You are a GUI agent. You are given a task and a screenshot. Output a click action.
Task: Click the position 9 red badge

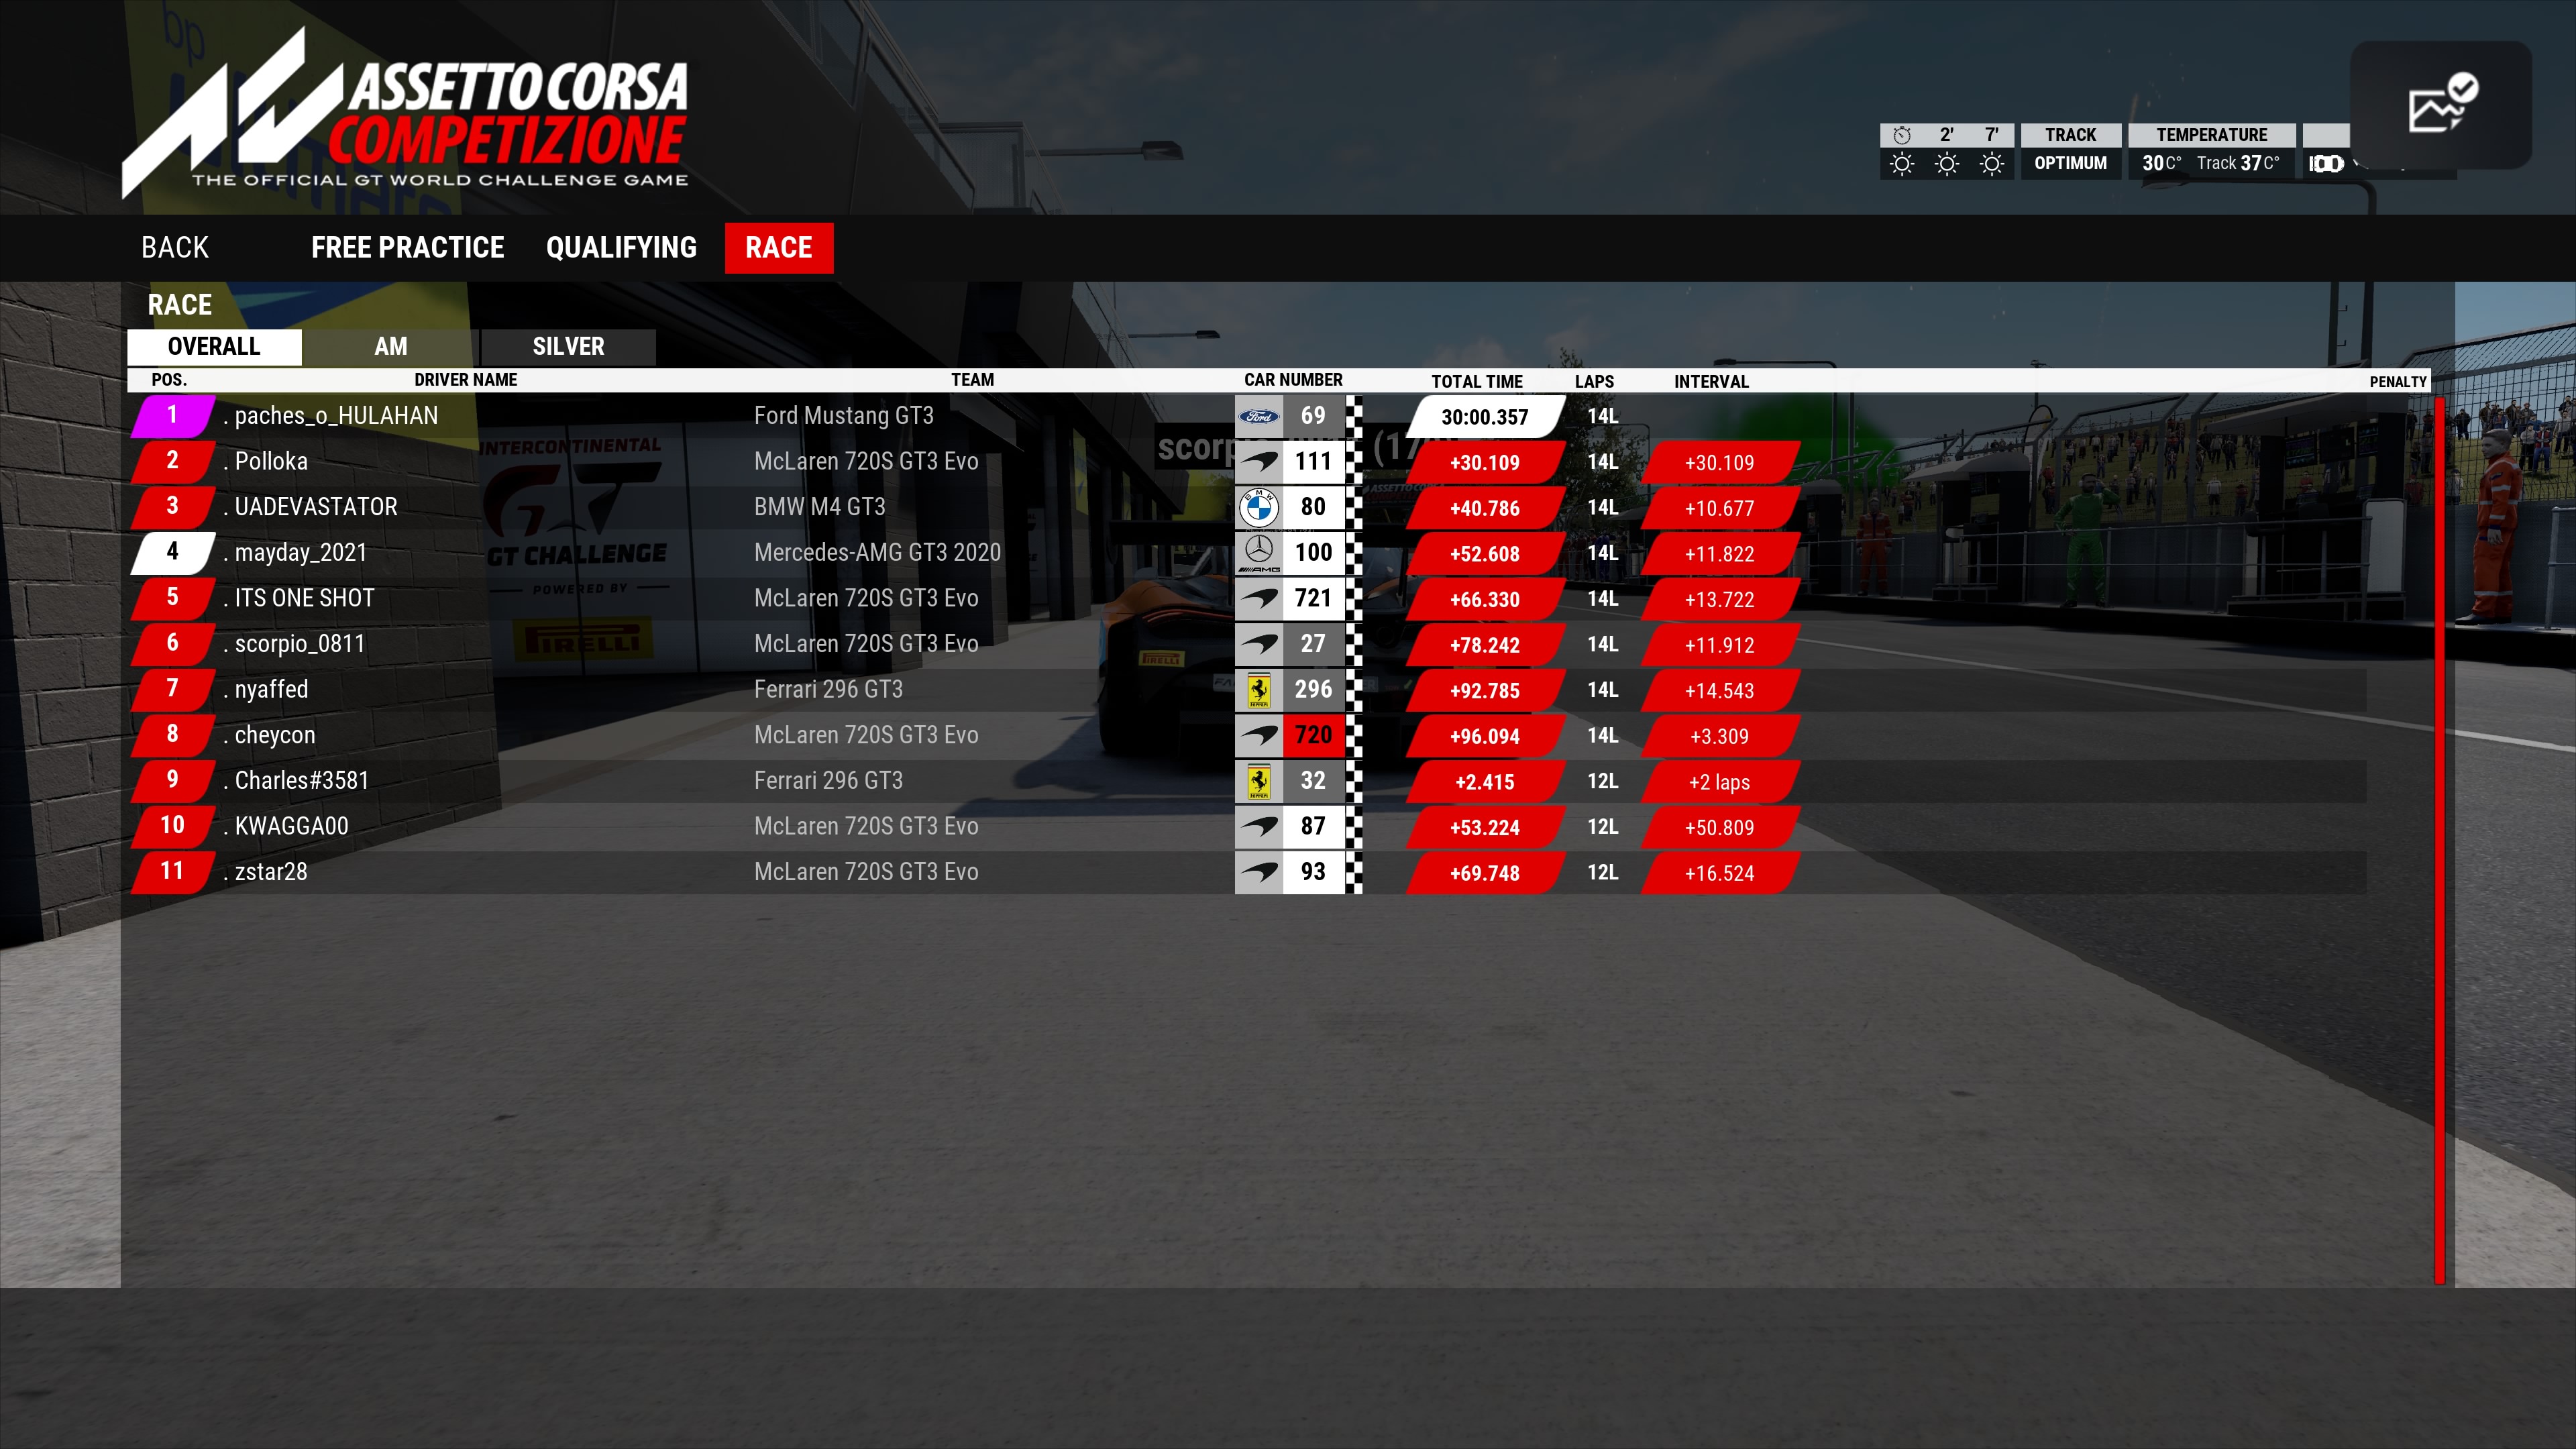click(x=173, y=781)
